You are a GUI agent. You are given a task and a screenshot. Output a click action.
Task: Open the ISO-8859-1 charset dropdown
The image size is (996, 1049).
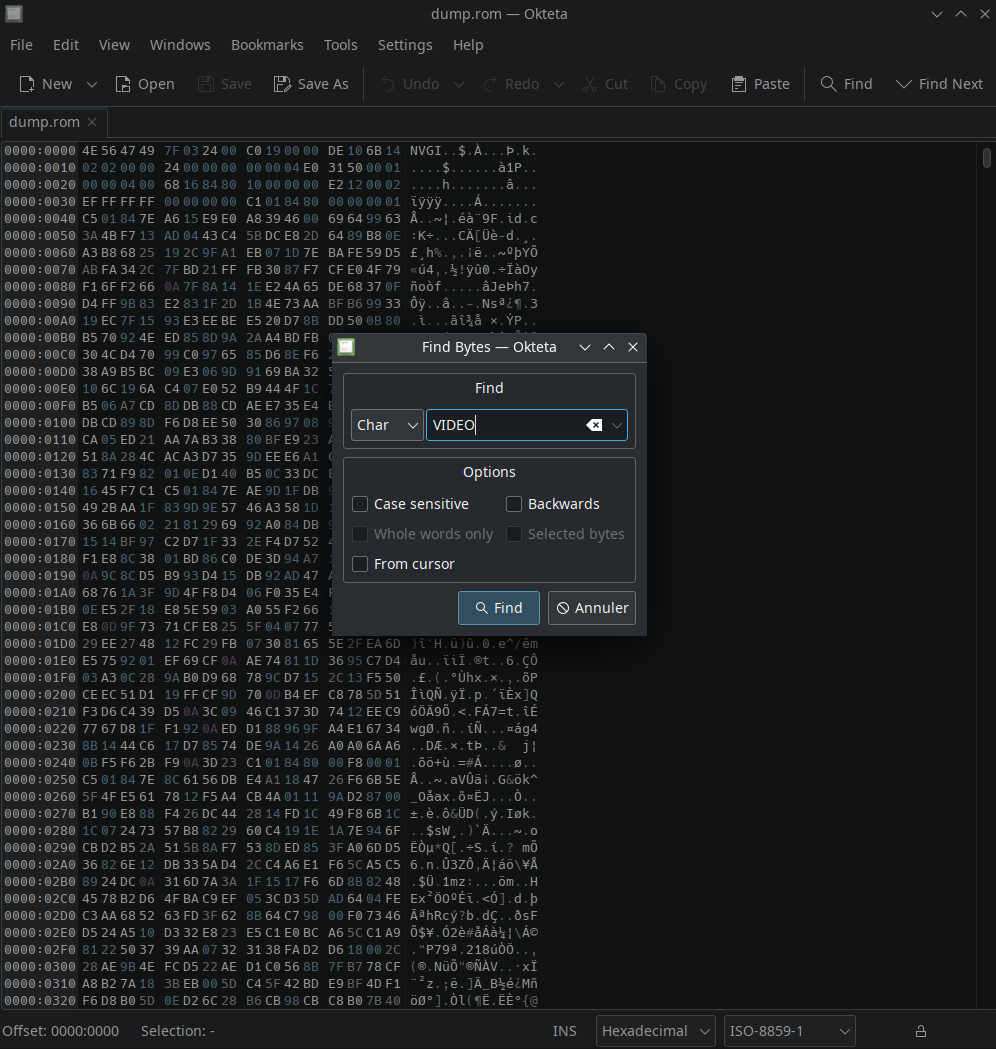789,1031
